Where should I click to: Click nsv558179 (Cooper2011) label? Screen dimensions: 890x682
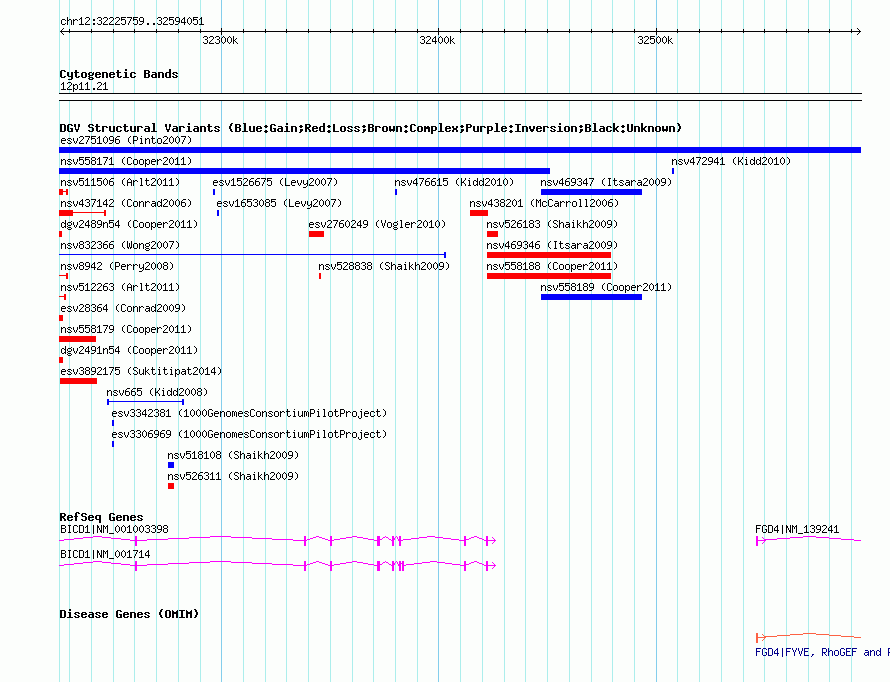pyautogui.click(x=126, y=329)
